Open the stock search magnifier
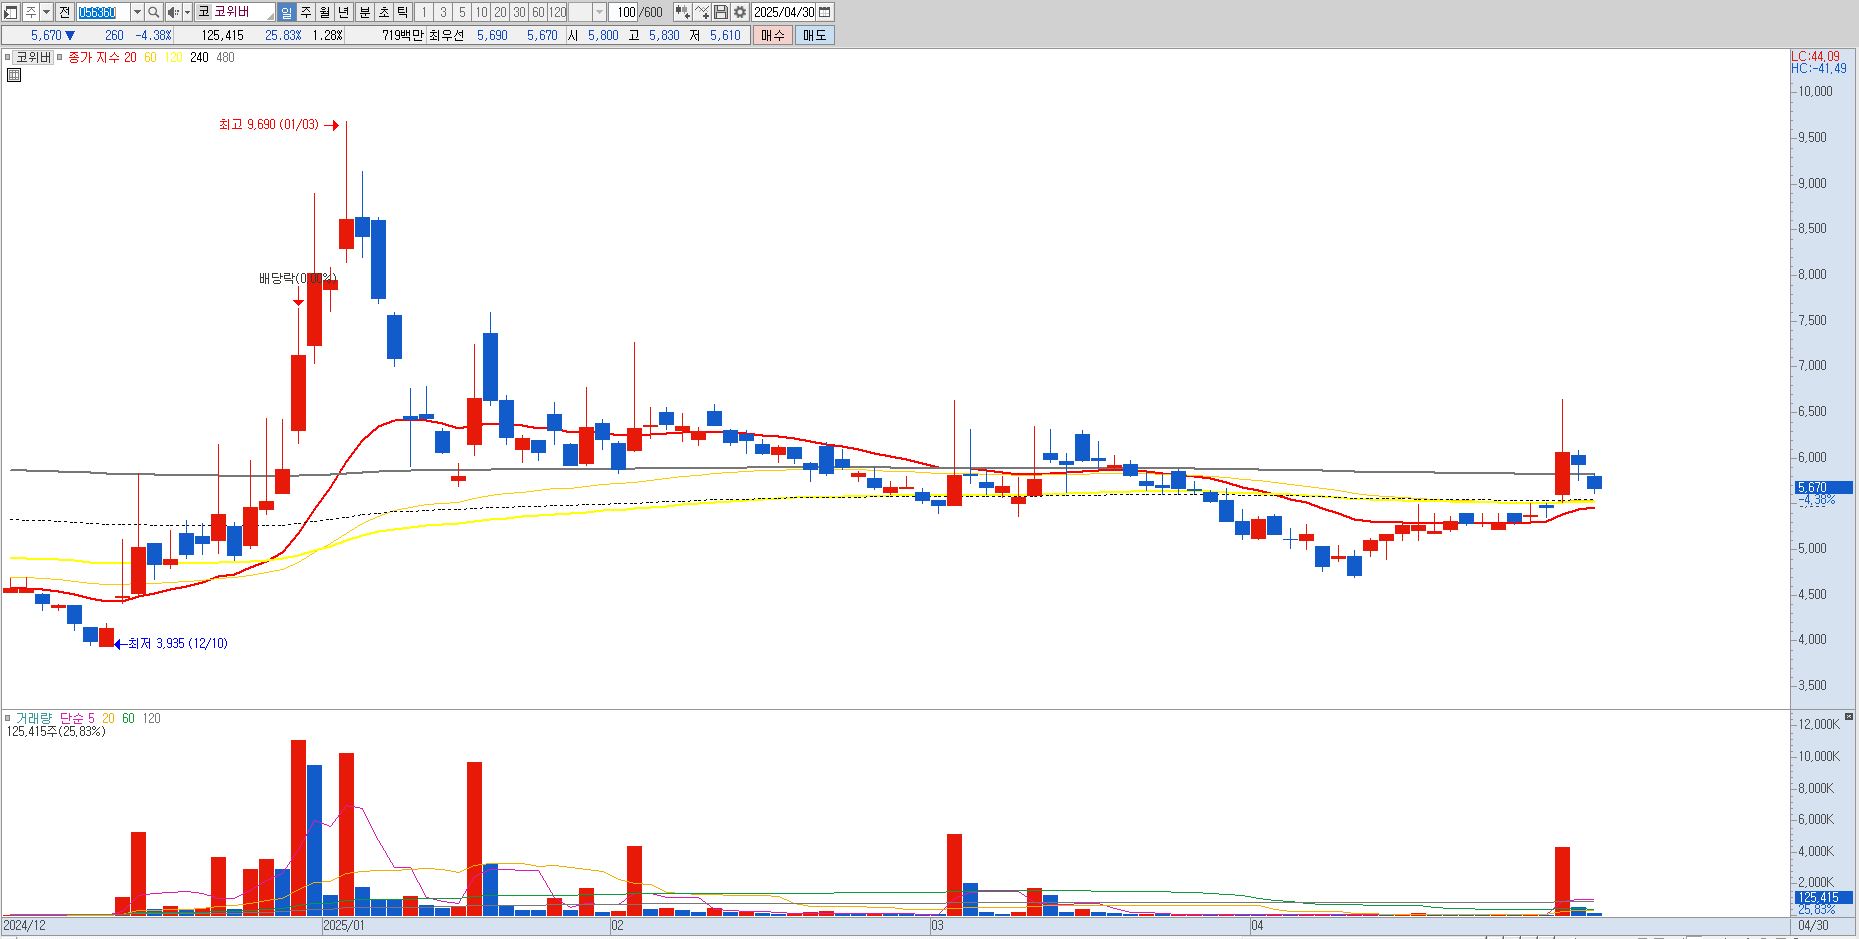The height and width of the screenshot is (939, 1859). [x=153, y=12]
